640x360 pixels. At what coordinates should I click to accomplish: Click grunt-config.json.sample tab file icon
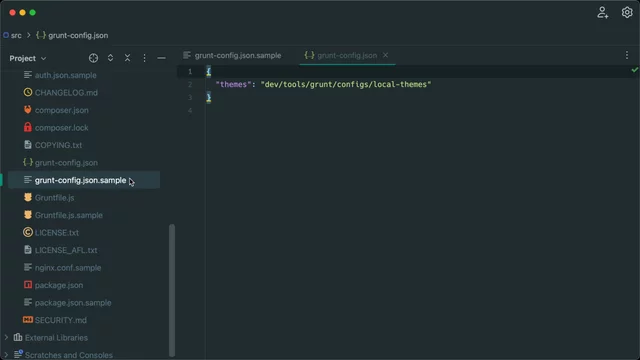coord(187,55)
